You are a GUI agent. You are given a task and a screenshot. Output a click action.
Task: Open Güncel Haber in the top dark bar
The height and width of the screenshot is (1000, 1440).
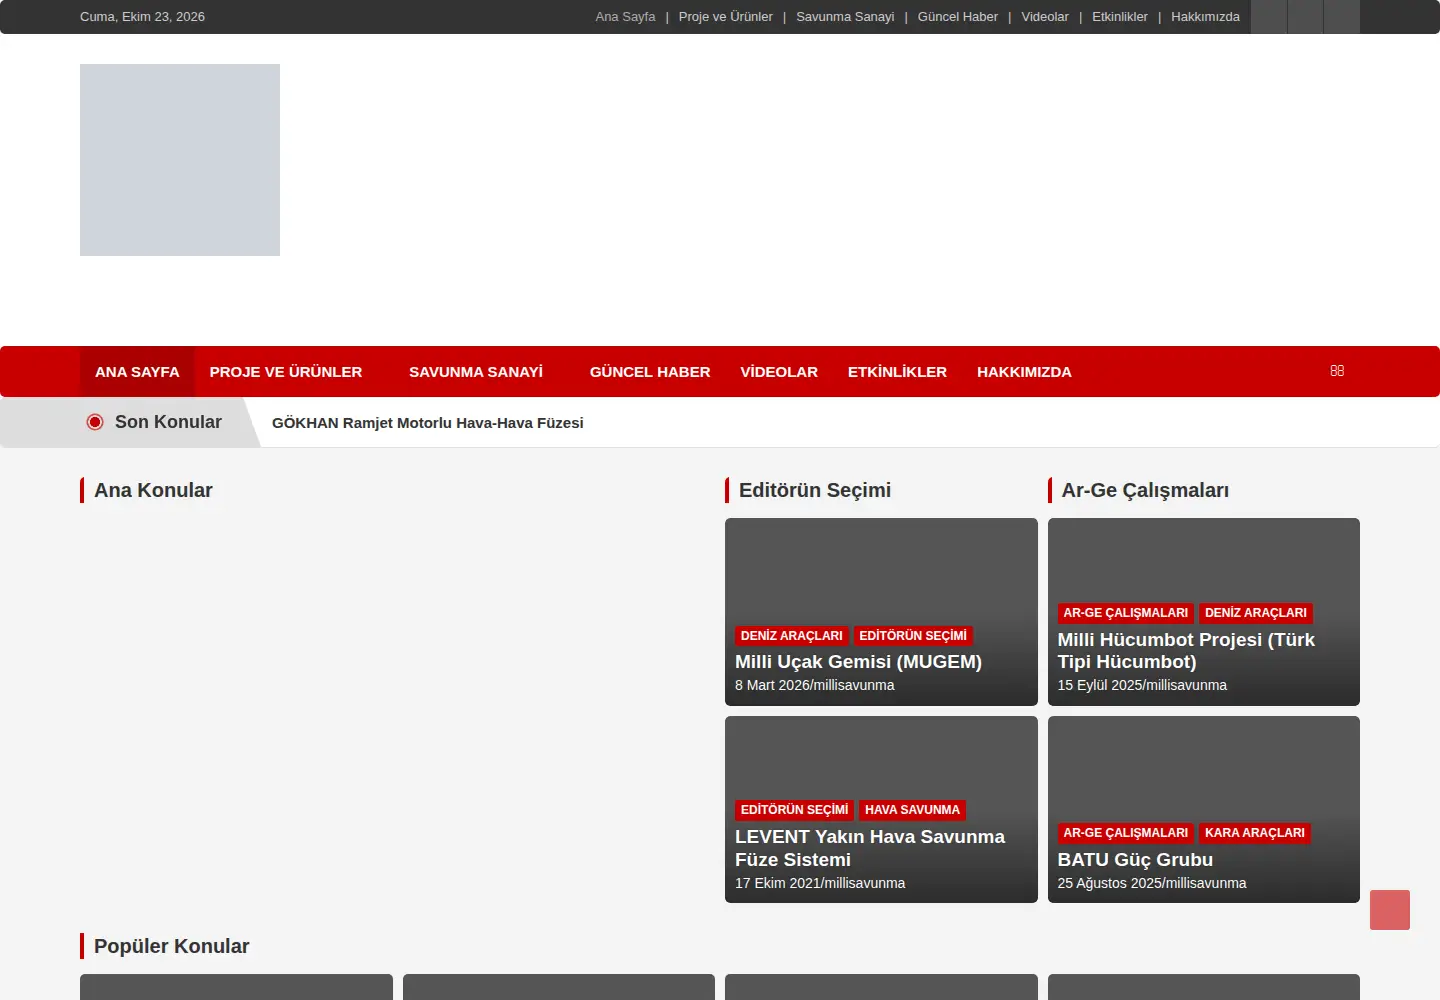[x=958, y=17]
